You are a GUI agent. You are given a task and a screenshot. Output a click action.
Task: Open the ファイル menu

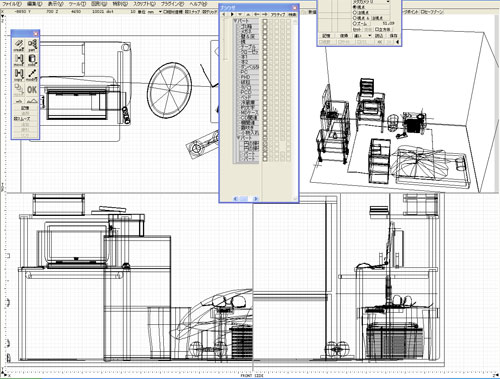click(x=12, y=4)
